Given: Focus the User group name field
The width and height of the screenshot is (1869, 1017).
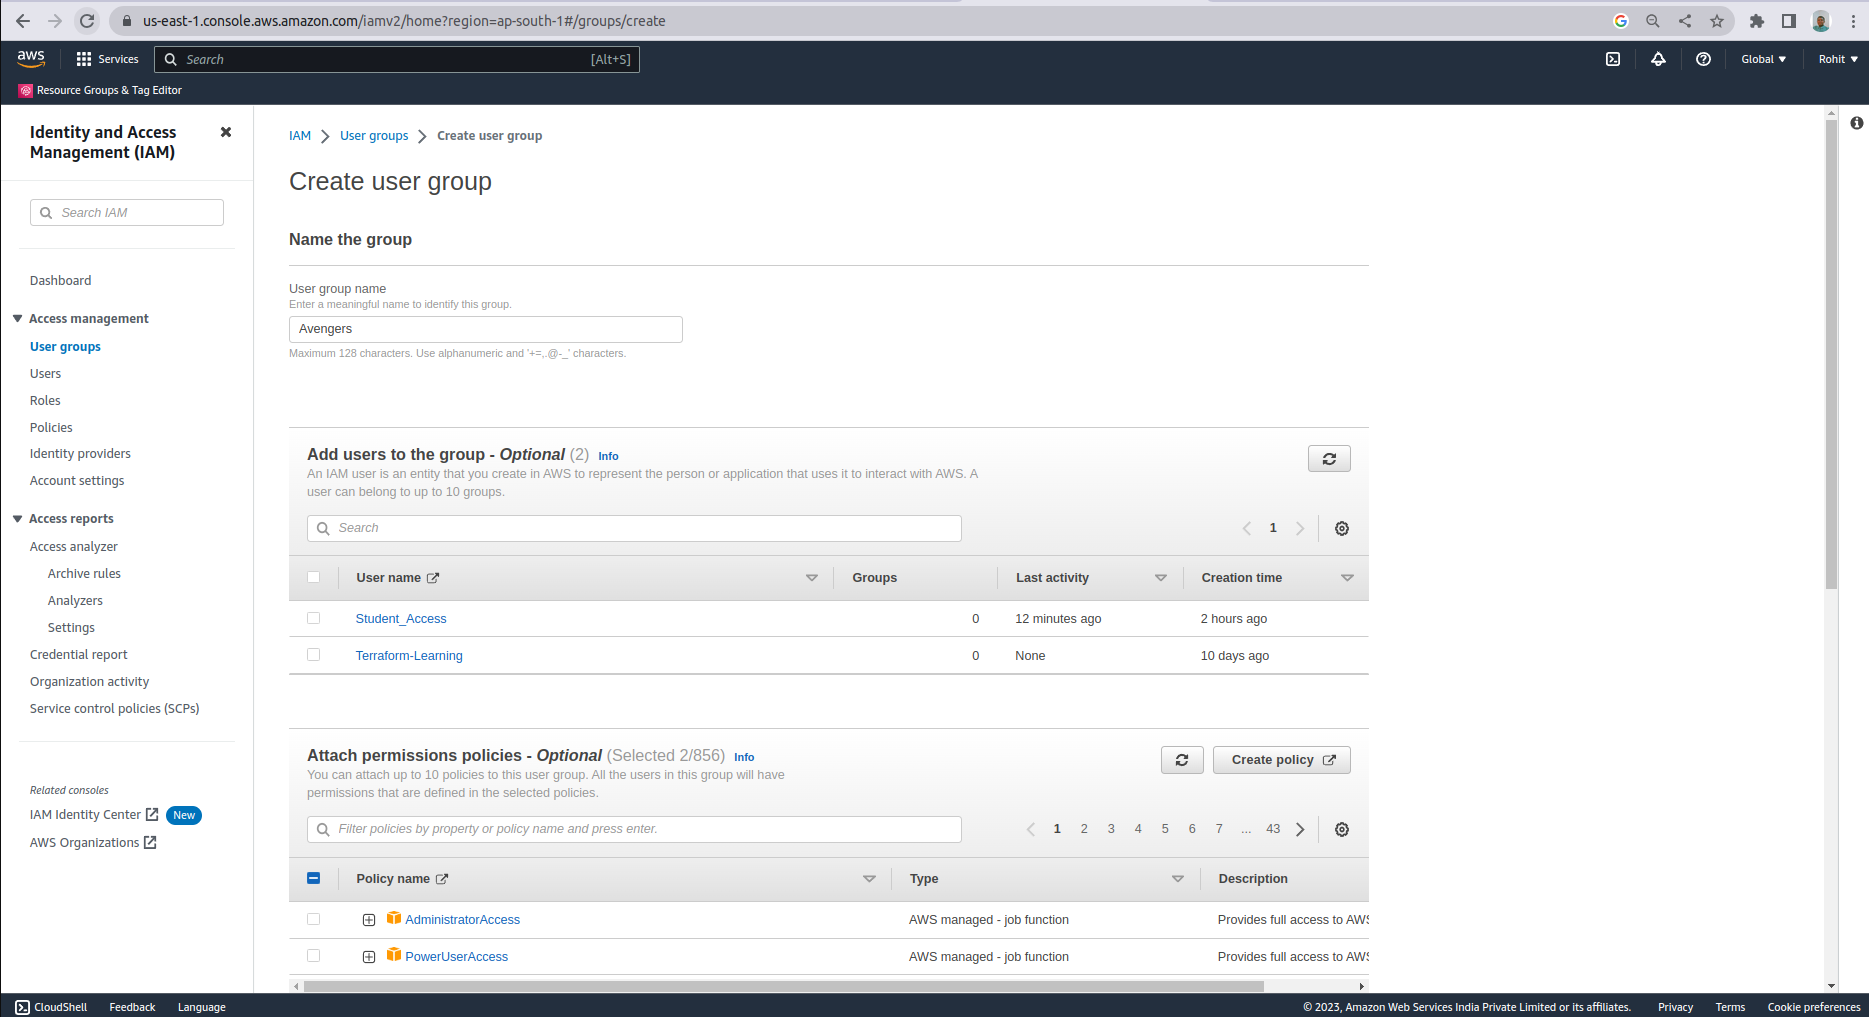Looking at the screenshot, I should click(486, 329).
